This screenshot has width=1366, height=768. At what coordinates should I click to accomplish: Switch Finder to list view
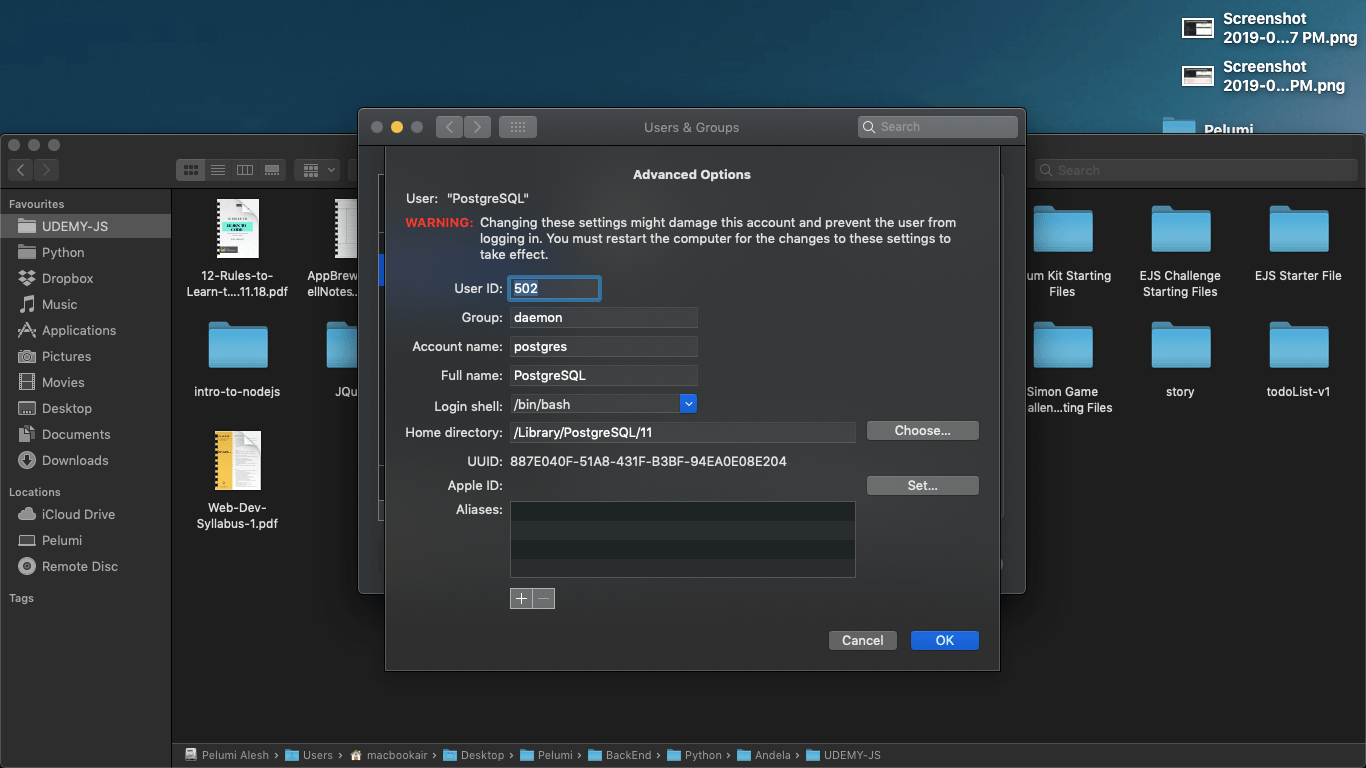(217, 170)
